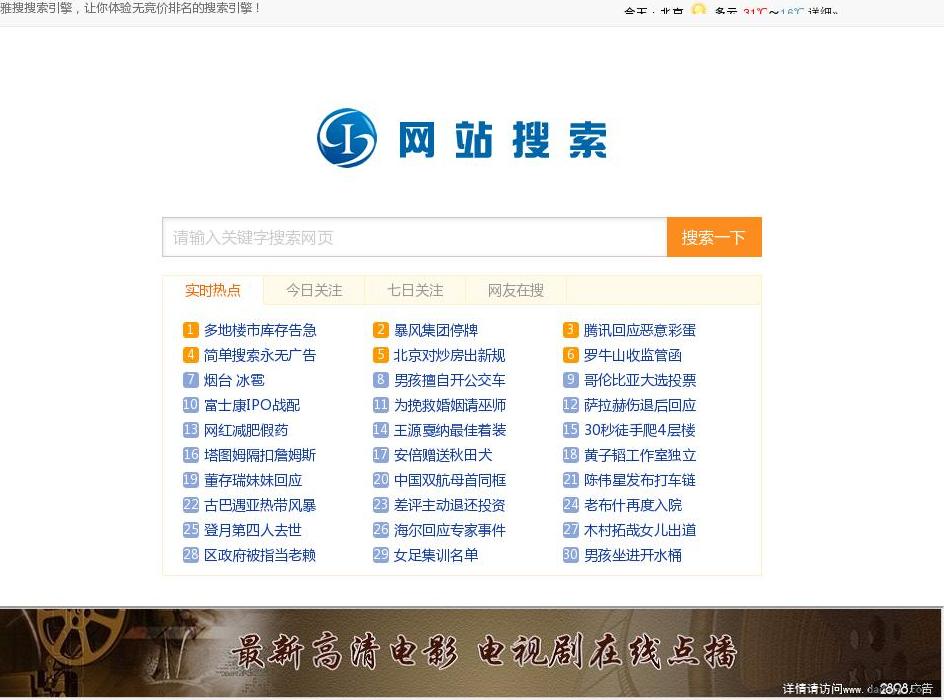Click the 女足集训名单 entry
944x700 pixels.
(436, 555)
